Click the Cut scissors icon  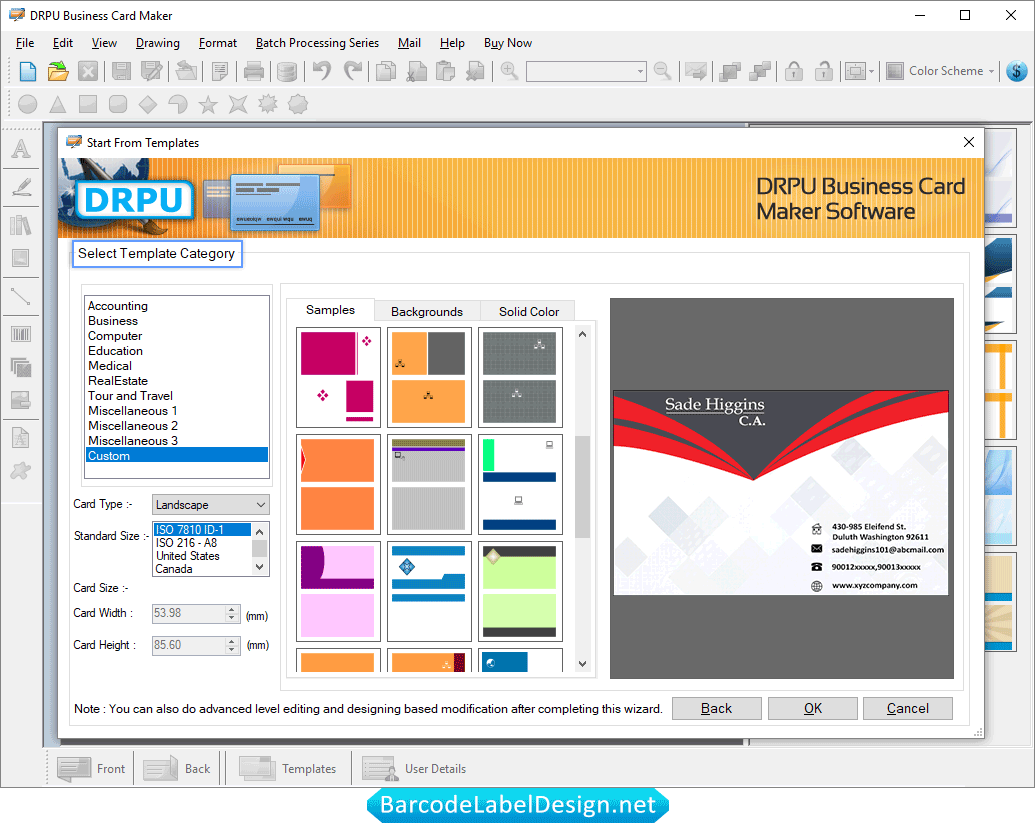(x=417, y=71)
